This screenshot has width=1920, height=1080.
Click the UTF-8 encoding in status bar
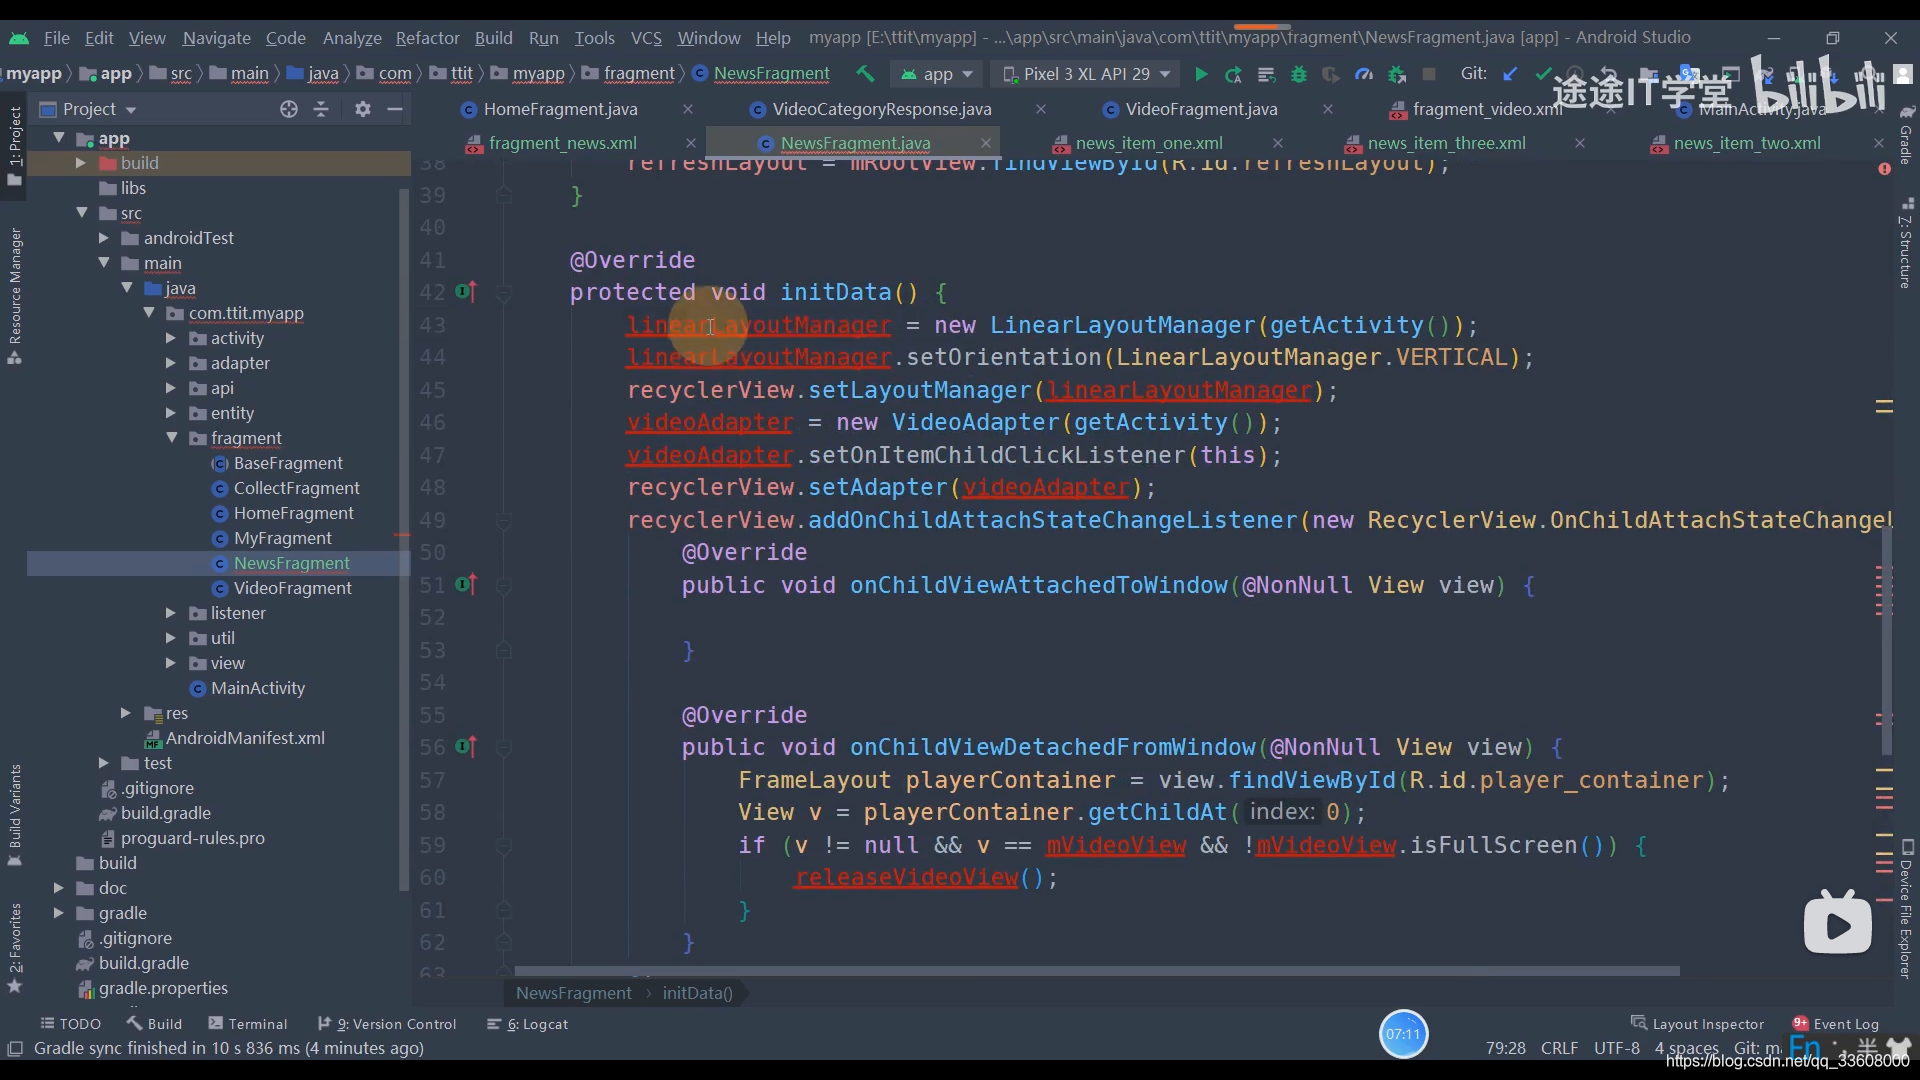pyautogui.click(x=1617, y=1048)
